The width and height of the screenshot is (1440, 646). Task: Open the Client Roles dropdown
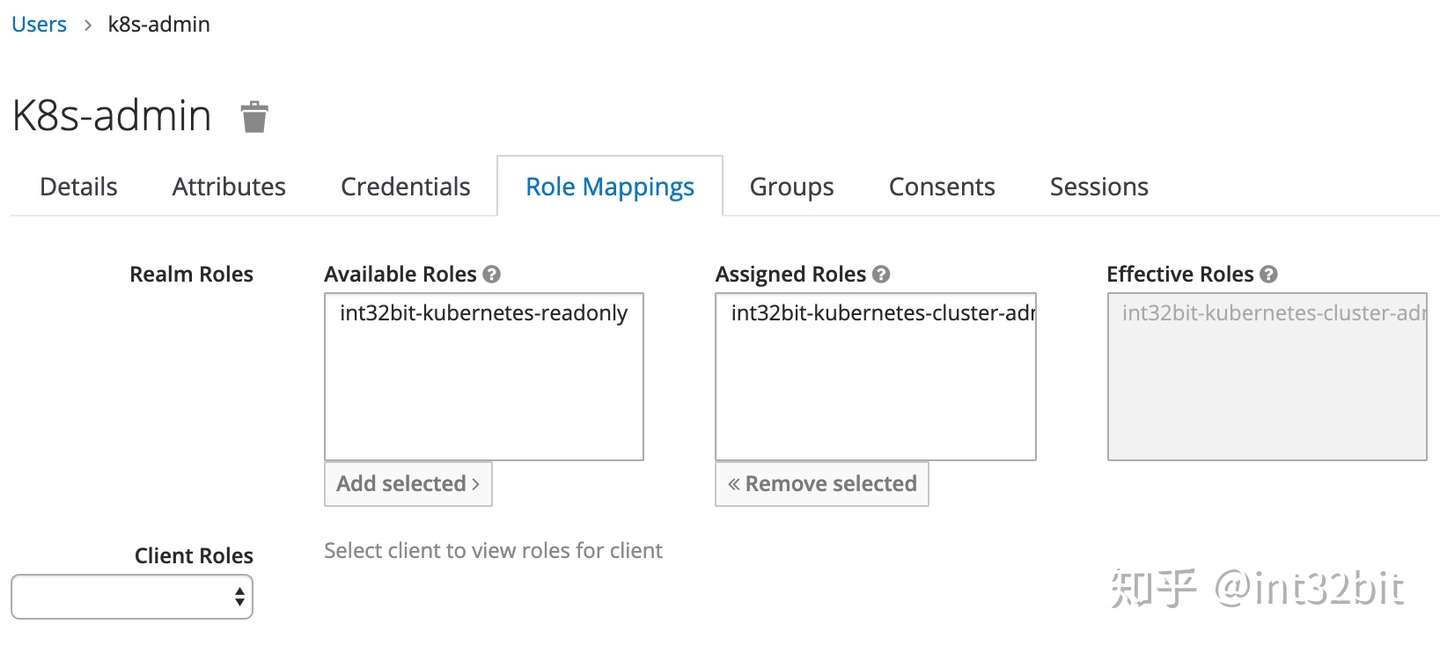pyautogui.click(x=132, y=597)
